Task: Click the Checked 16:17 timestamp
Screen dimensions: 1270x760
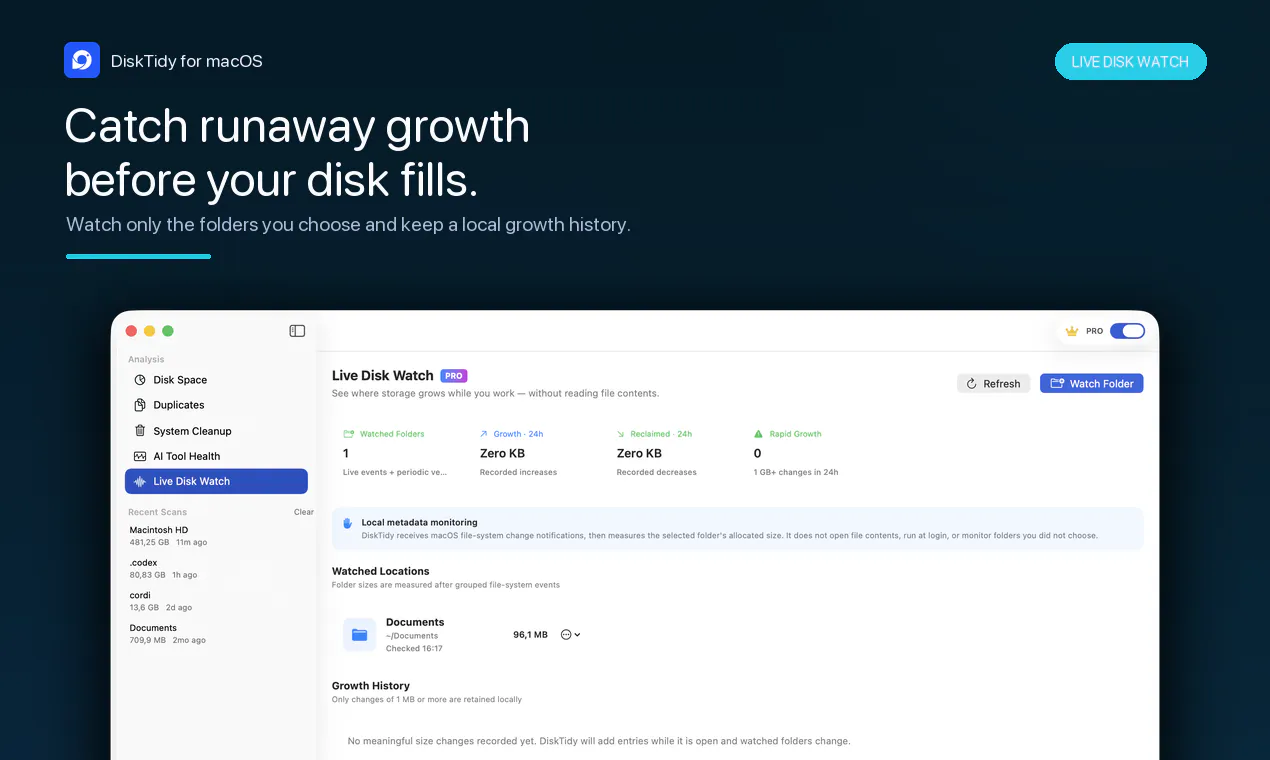Action: pyautogui.click(x=414, y=649)
